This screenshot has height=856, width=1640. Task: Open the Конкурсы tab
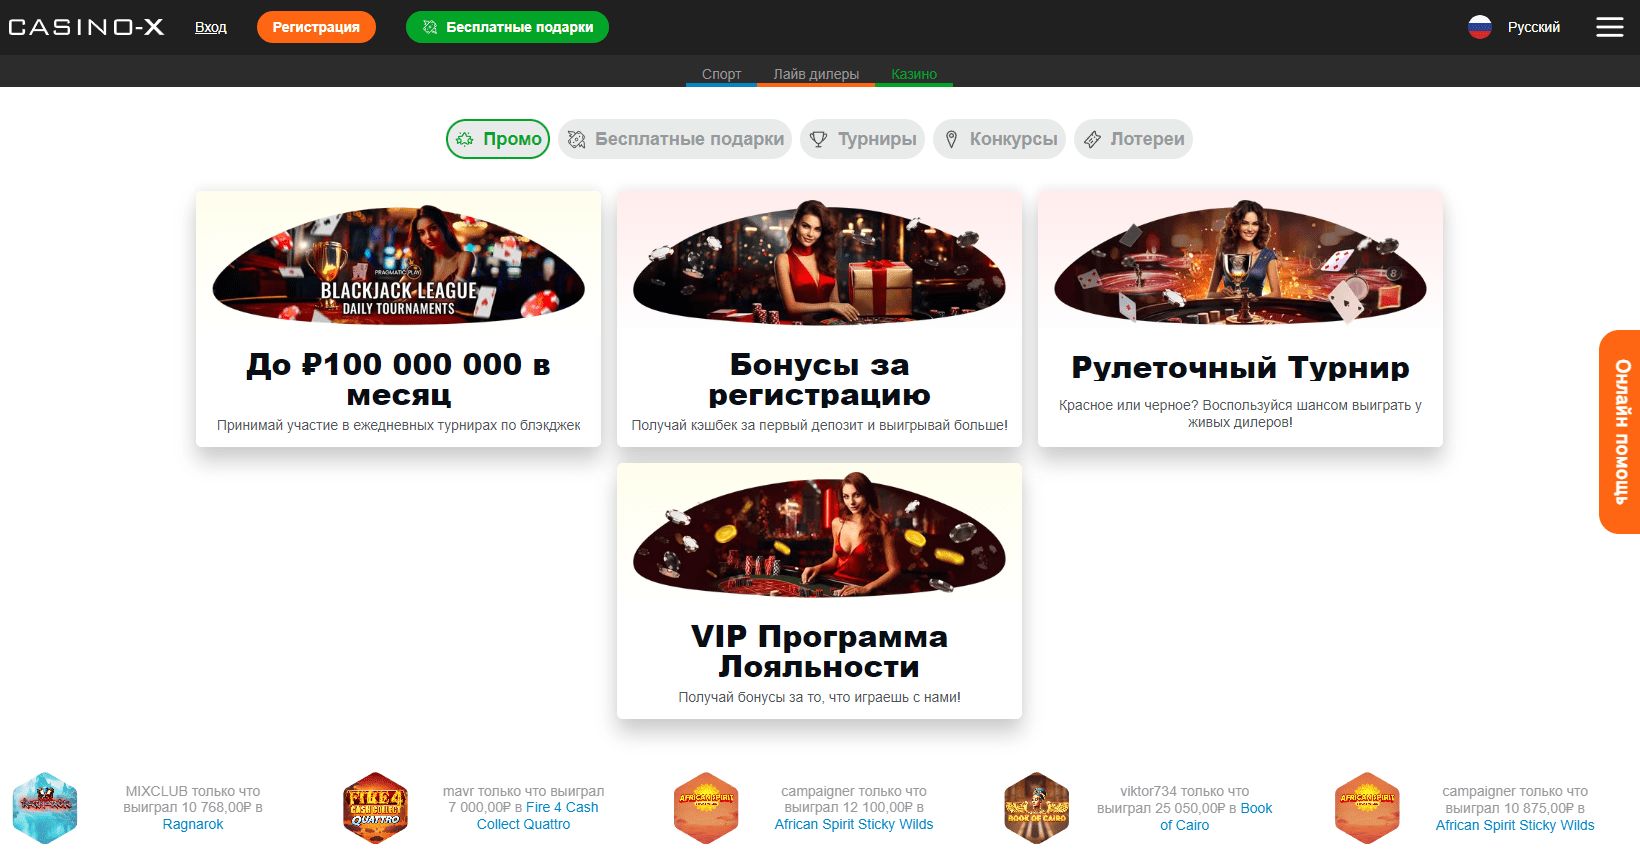pyautogui.click(x=999, y=139)
